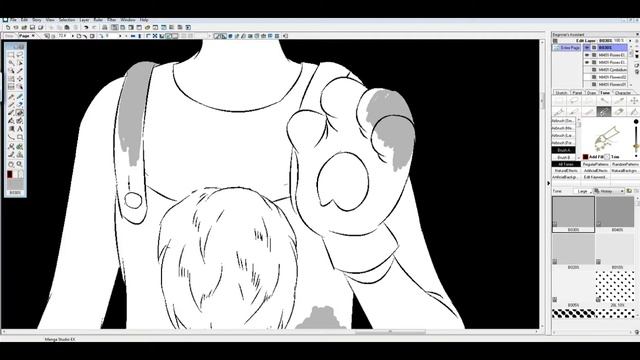Show the All Tones category
Viewport: 640px width, 360px height.
(566, 164)
